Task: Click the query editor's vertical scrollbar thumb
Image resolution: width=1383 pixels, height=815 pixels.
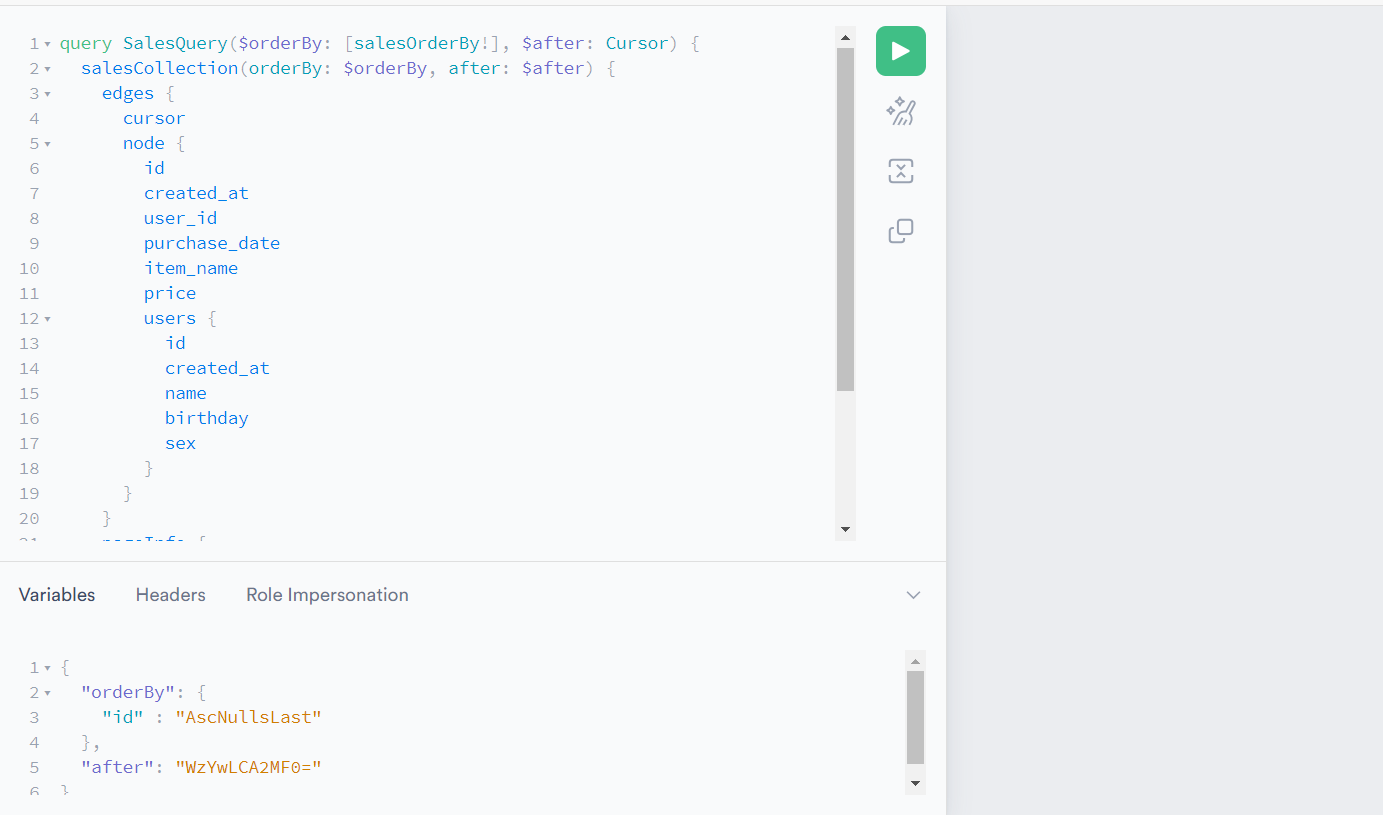Action: (x=845, y=220)
